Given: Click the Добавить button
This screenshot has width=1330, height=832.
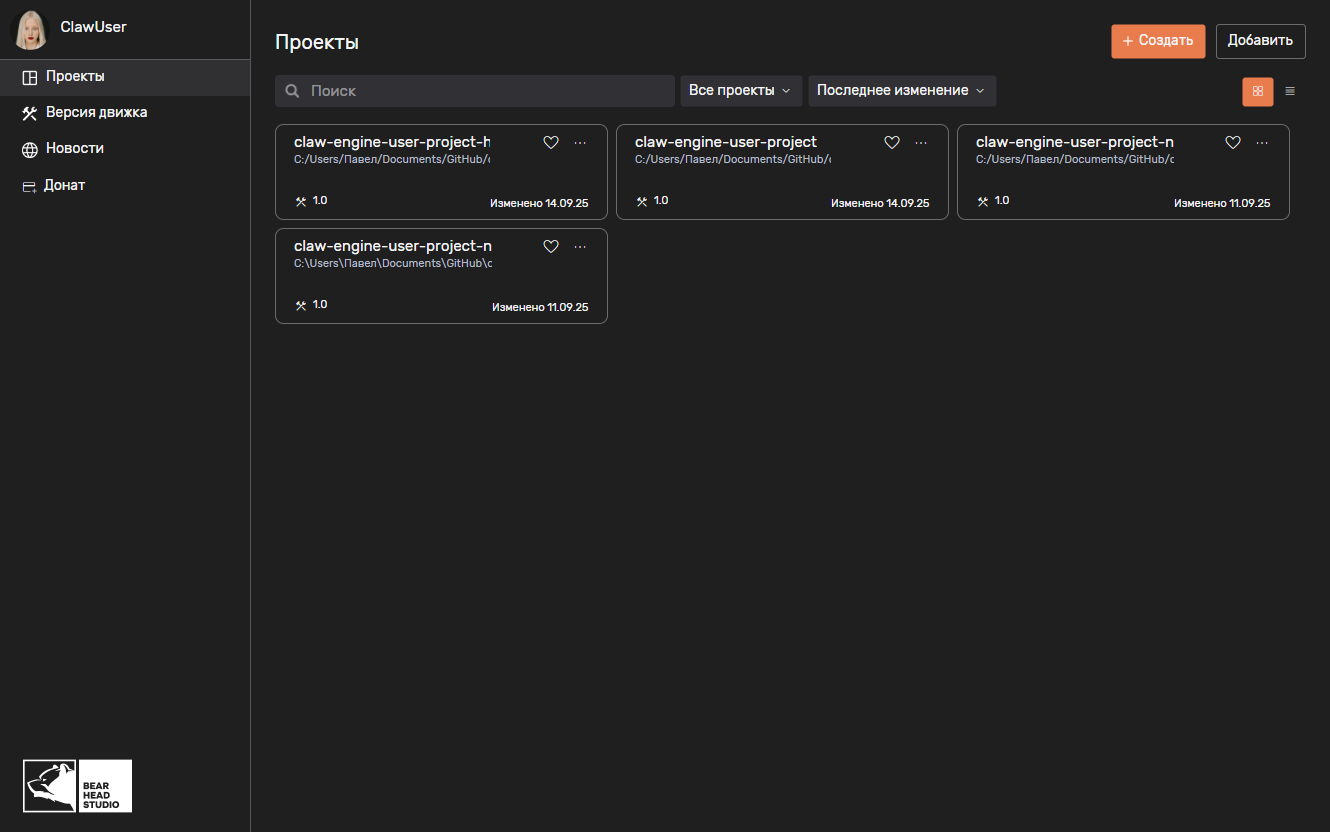Looking at the screenshot, I should 1260,41.
